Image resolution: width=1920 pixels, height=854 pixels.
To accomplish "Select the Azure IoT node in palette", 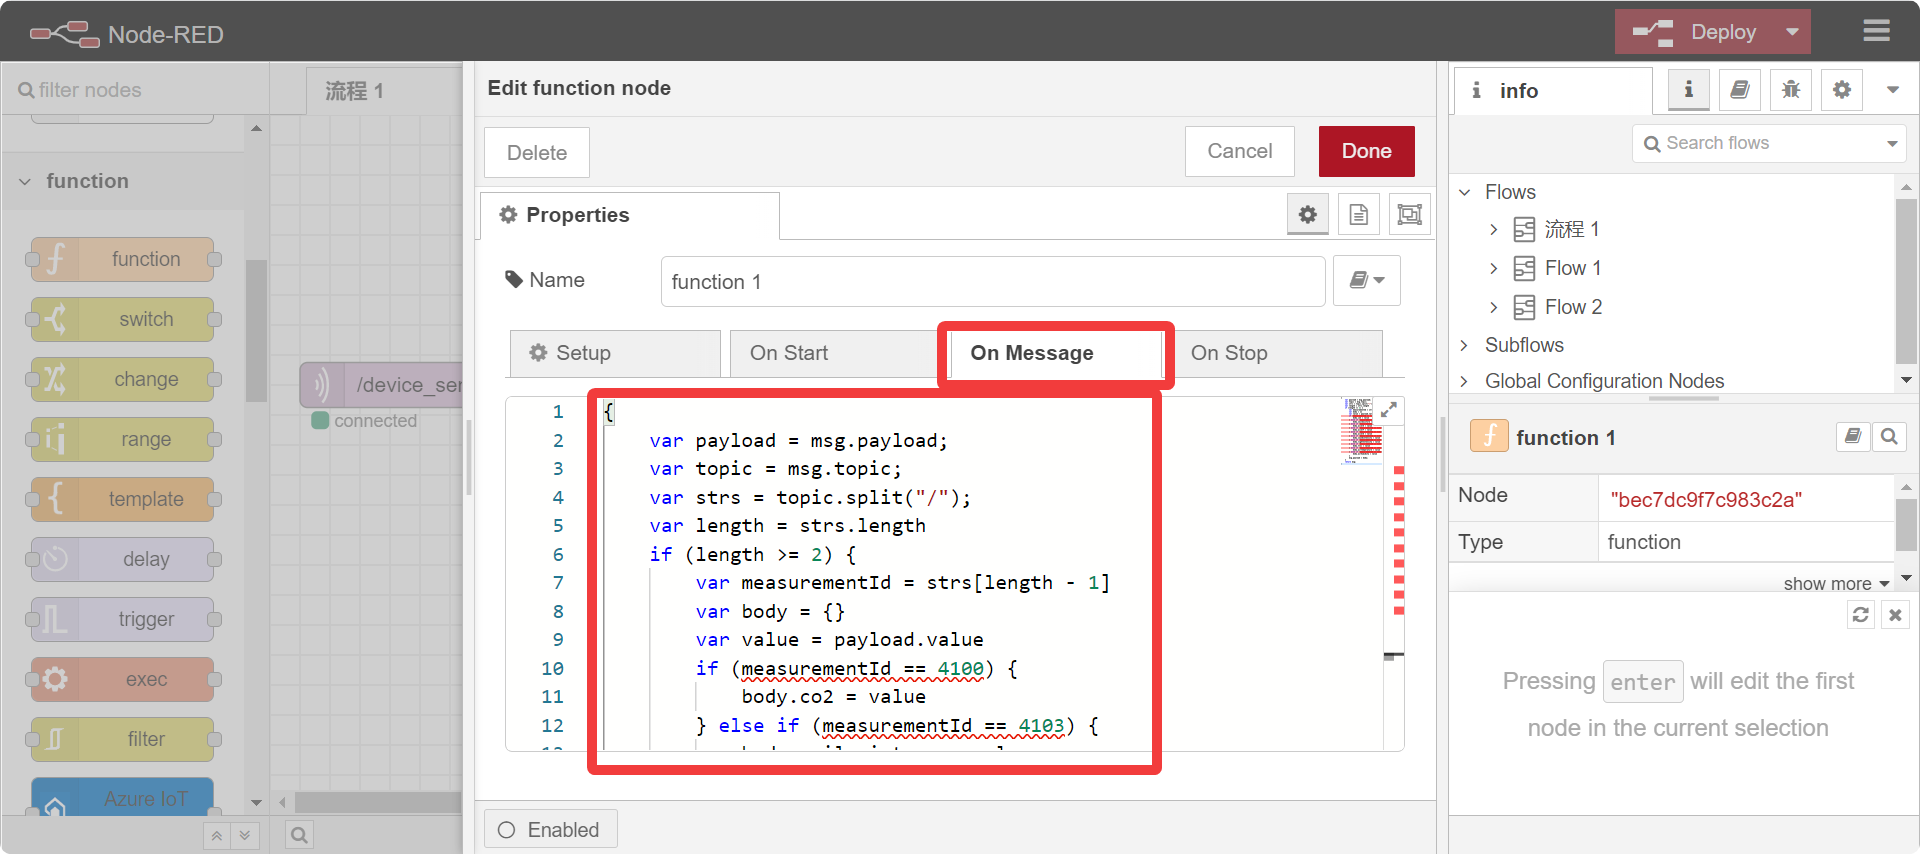I will coord(123,797).
